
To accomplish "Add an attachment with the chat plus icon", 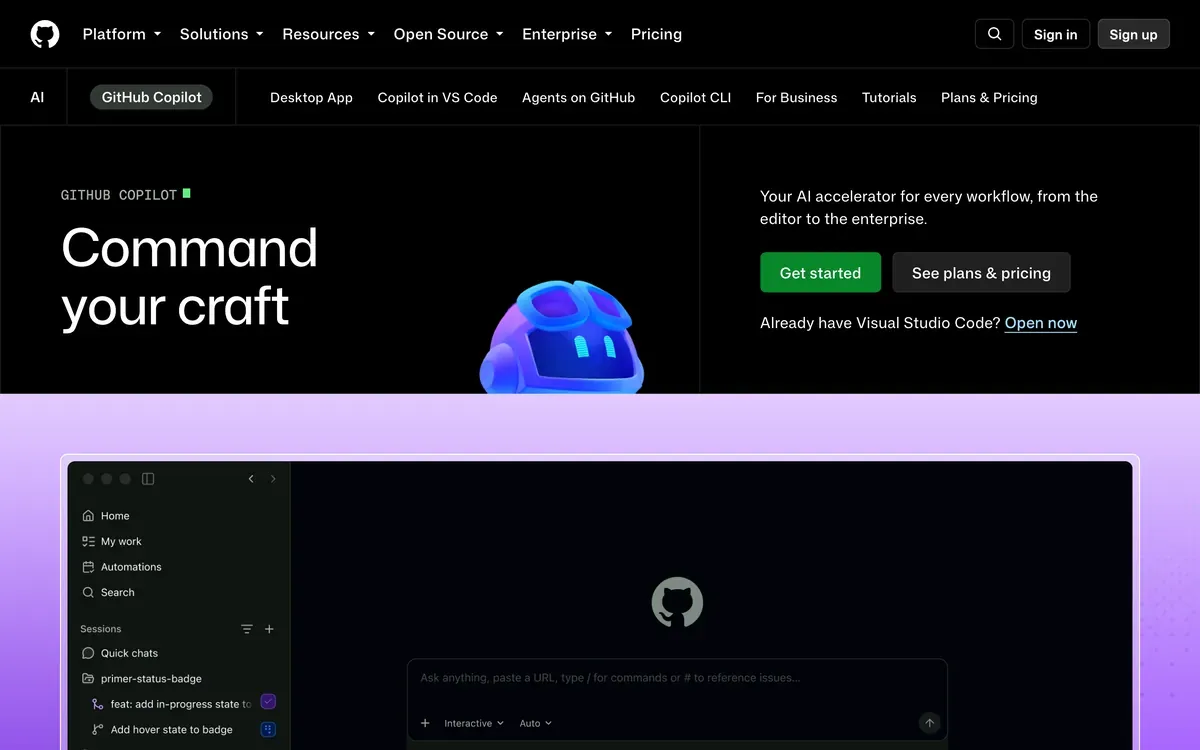I will click(425, 723).
